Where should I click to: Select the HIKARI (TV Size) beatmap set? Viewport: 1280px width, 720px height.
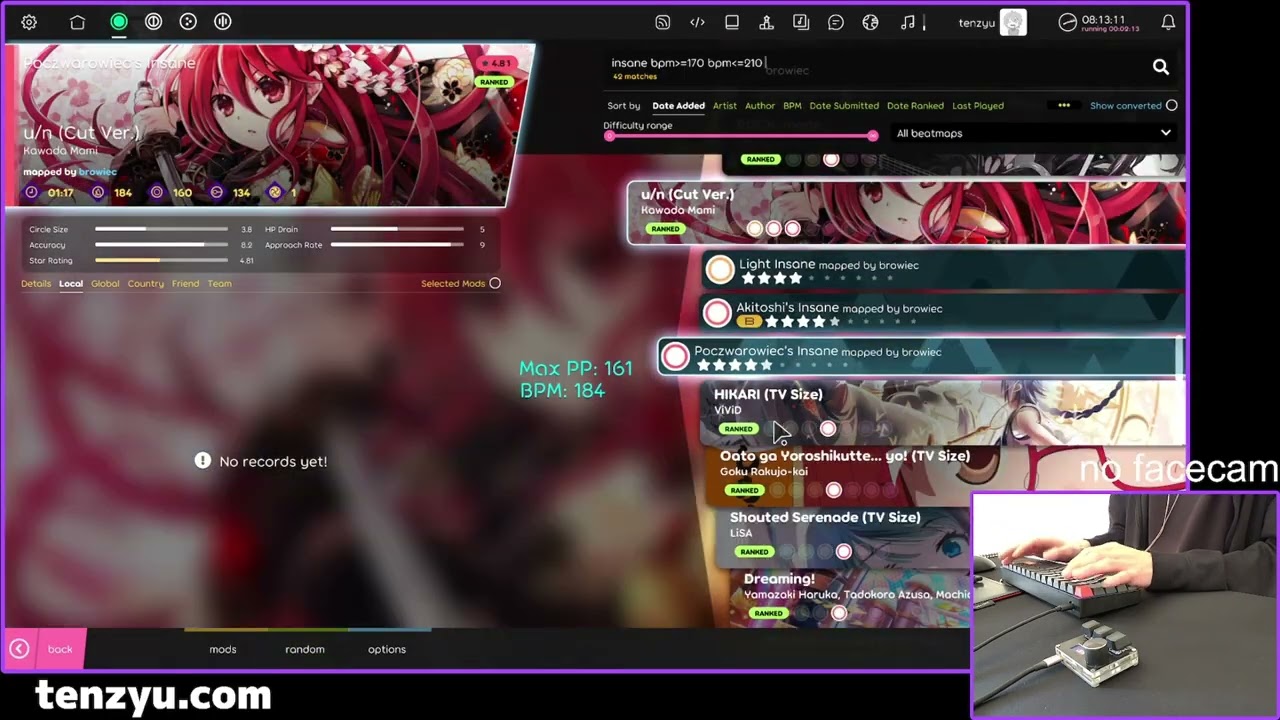pos(945,413)
